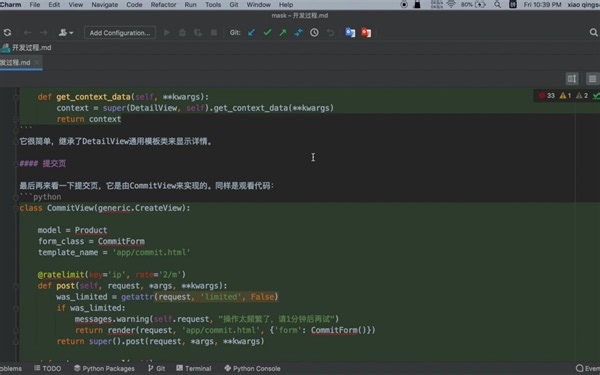Viewport: 600px width, 375px height.
Task: Click the 开发过程.md breadcrumb in the navigation bar
Action: point(27,47)
